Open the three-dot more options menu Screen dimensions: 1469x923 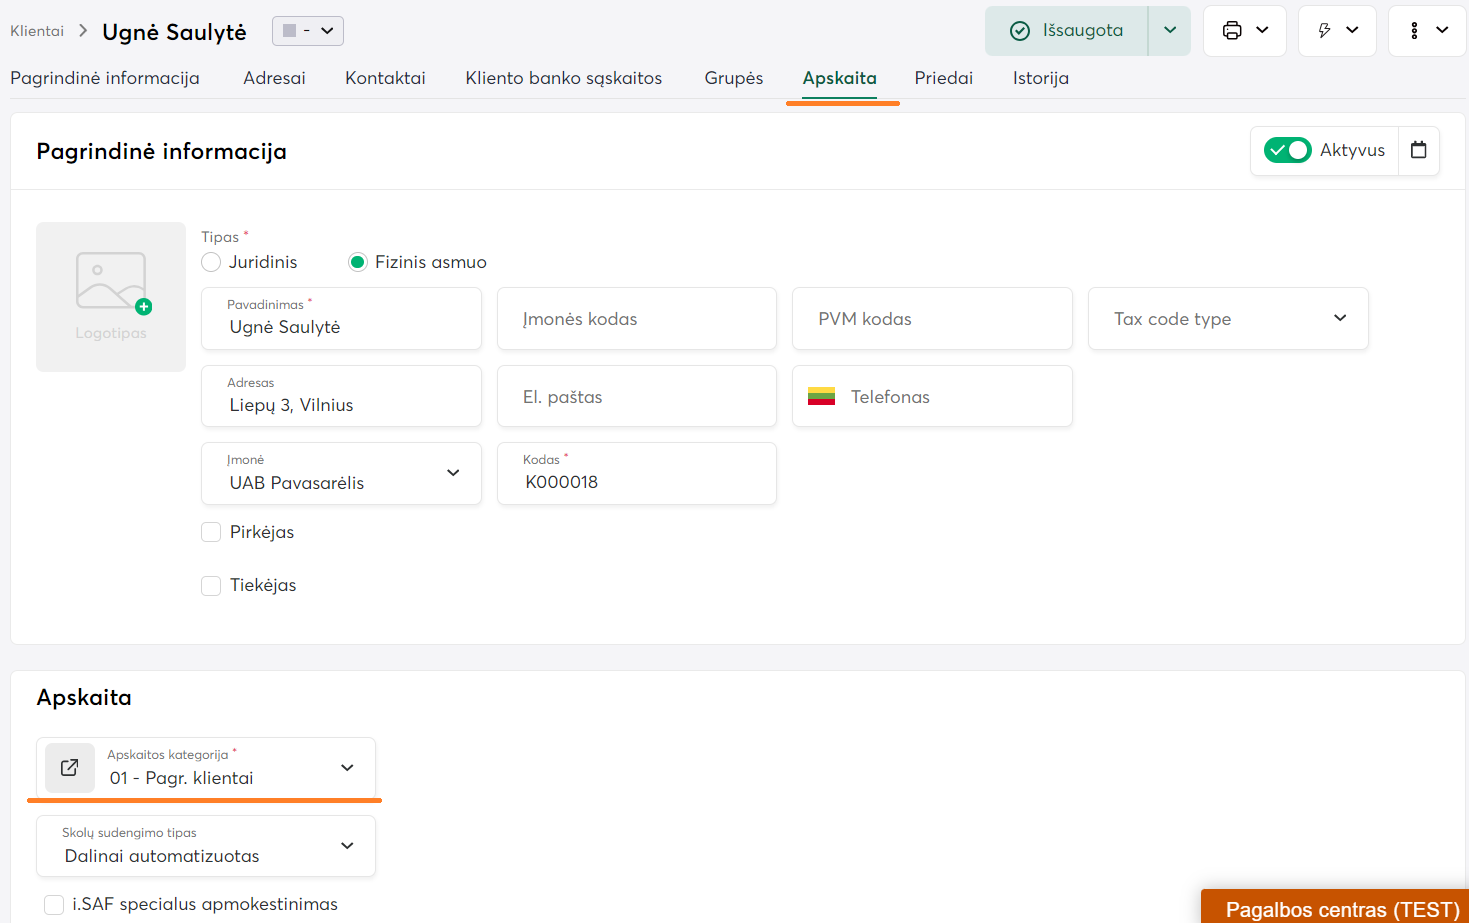click(1414, 31)
